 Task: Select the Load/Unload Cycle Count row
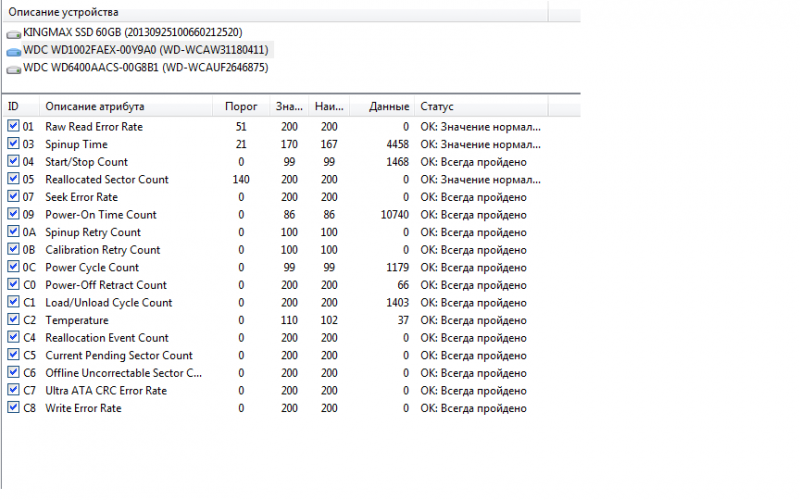pyautogui.click(x=109, y=302)
